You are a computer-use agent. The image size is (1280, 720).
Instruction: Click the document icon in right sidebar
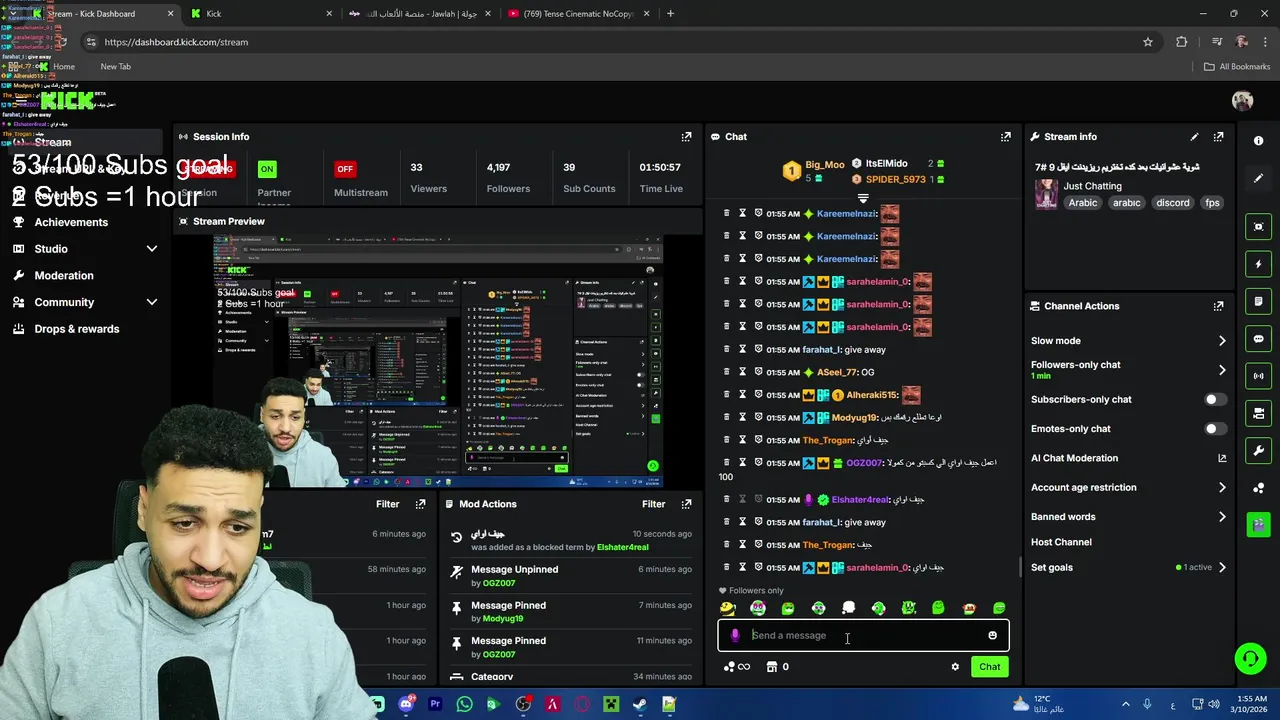point(1259,301)
